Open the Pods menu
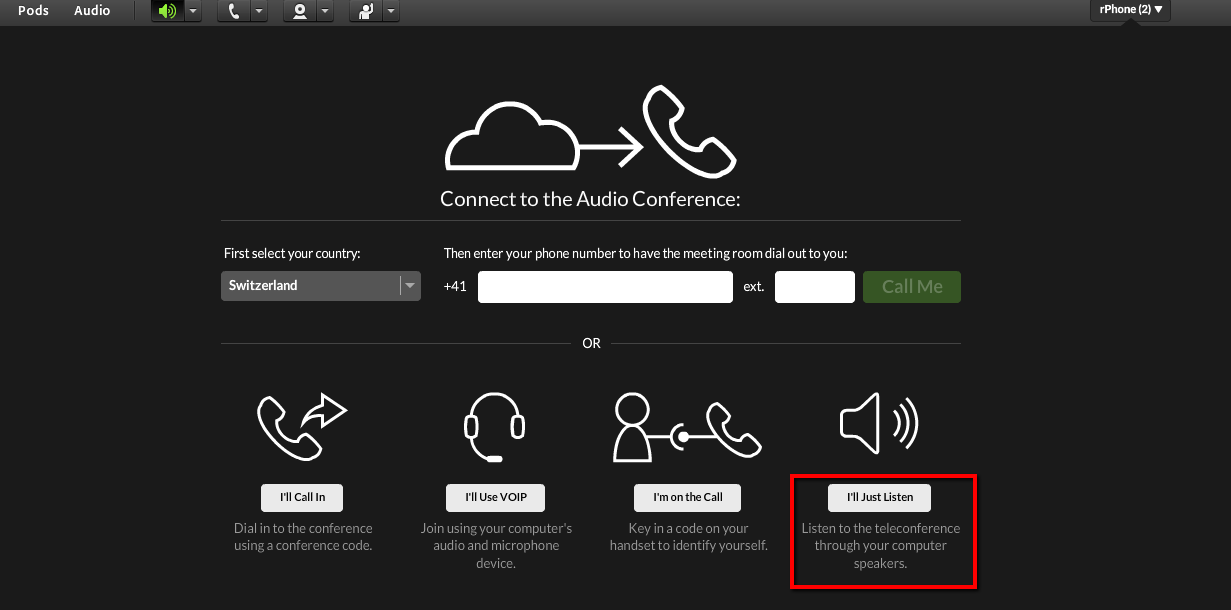The height and width of the screenshot is (610, 1231). [x=33, y=11]
